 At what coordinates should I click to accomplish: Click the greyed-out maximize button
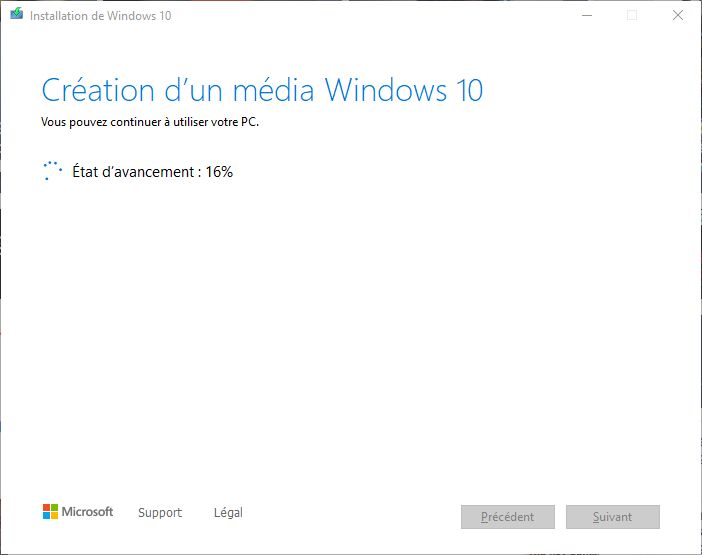click(x=631, y=16)
